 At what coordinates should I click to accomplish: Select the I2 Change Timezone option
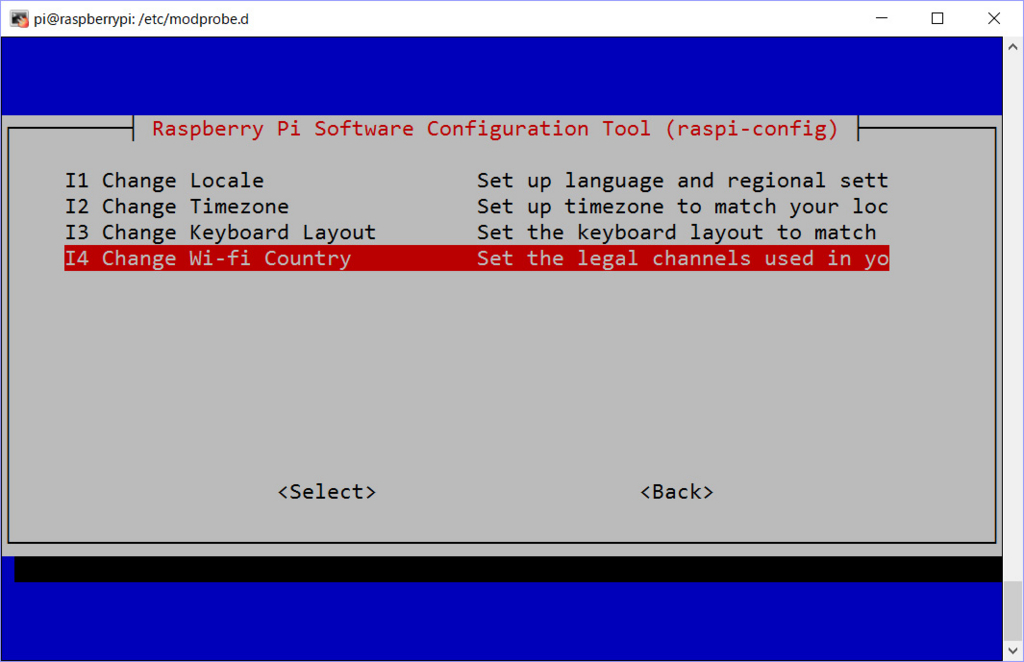pos(476,206)
